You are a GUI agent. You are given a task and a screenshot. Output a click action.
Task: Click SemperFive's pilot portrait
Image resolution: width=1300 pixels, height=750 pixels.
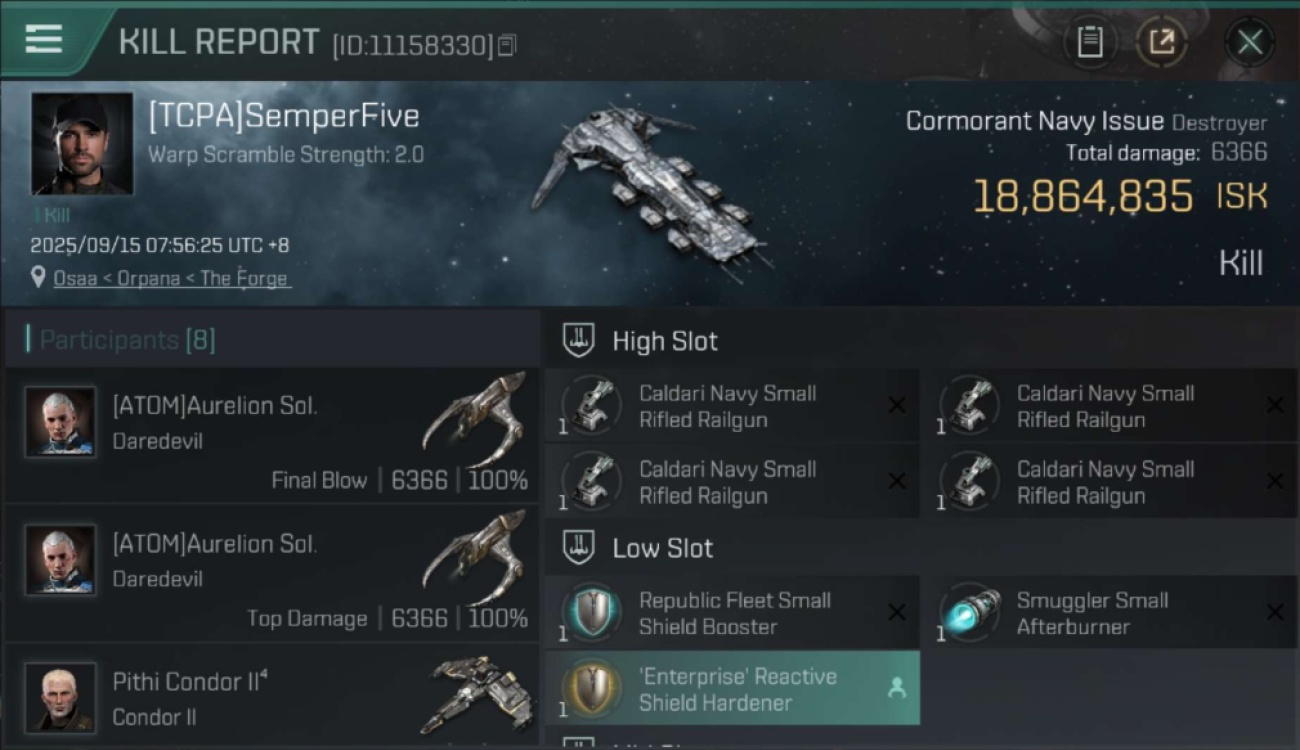(82, 143)
